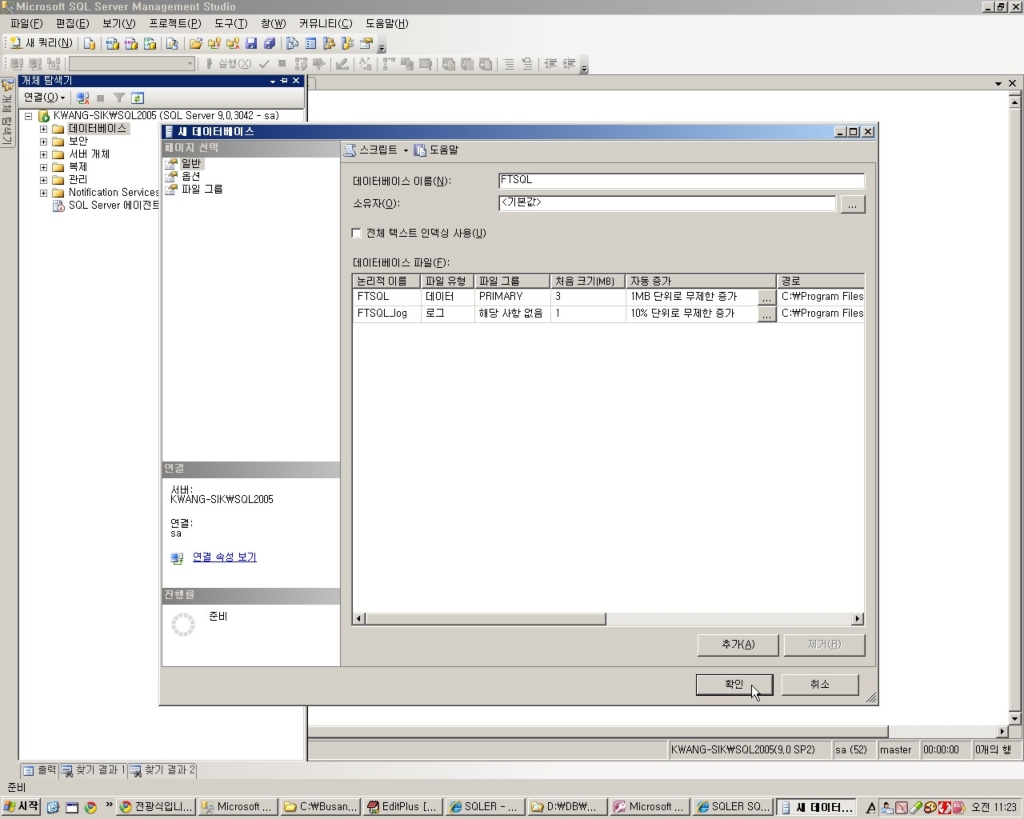Open the Registered Servers window icon
This screenshot has width=1024, height=819.
(x=293, y=44)
